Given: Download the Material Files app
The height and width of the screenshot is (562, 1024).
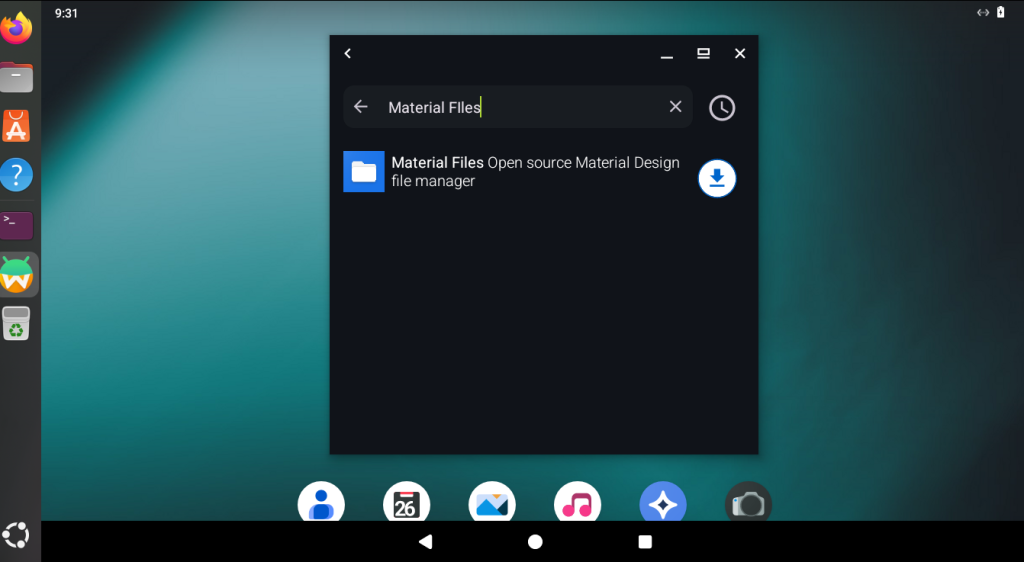Looking at the screenshot, I should pos(716,178).
